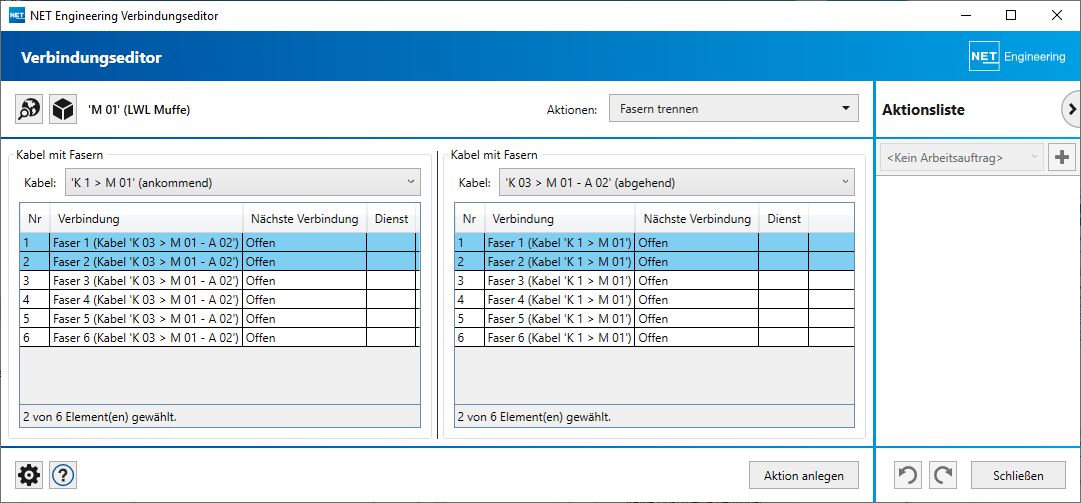Screen dimensions: 1081x503
Task: Open the settings gear icon
Action: 29,475
